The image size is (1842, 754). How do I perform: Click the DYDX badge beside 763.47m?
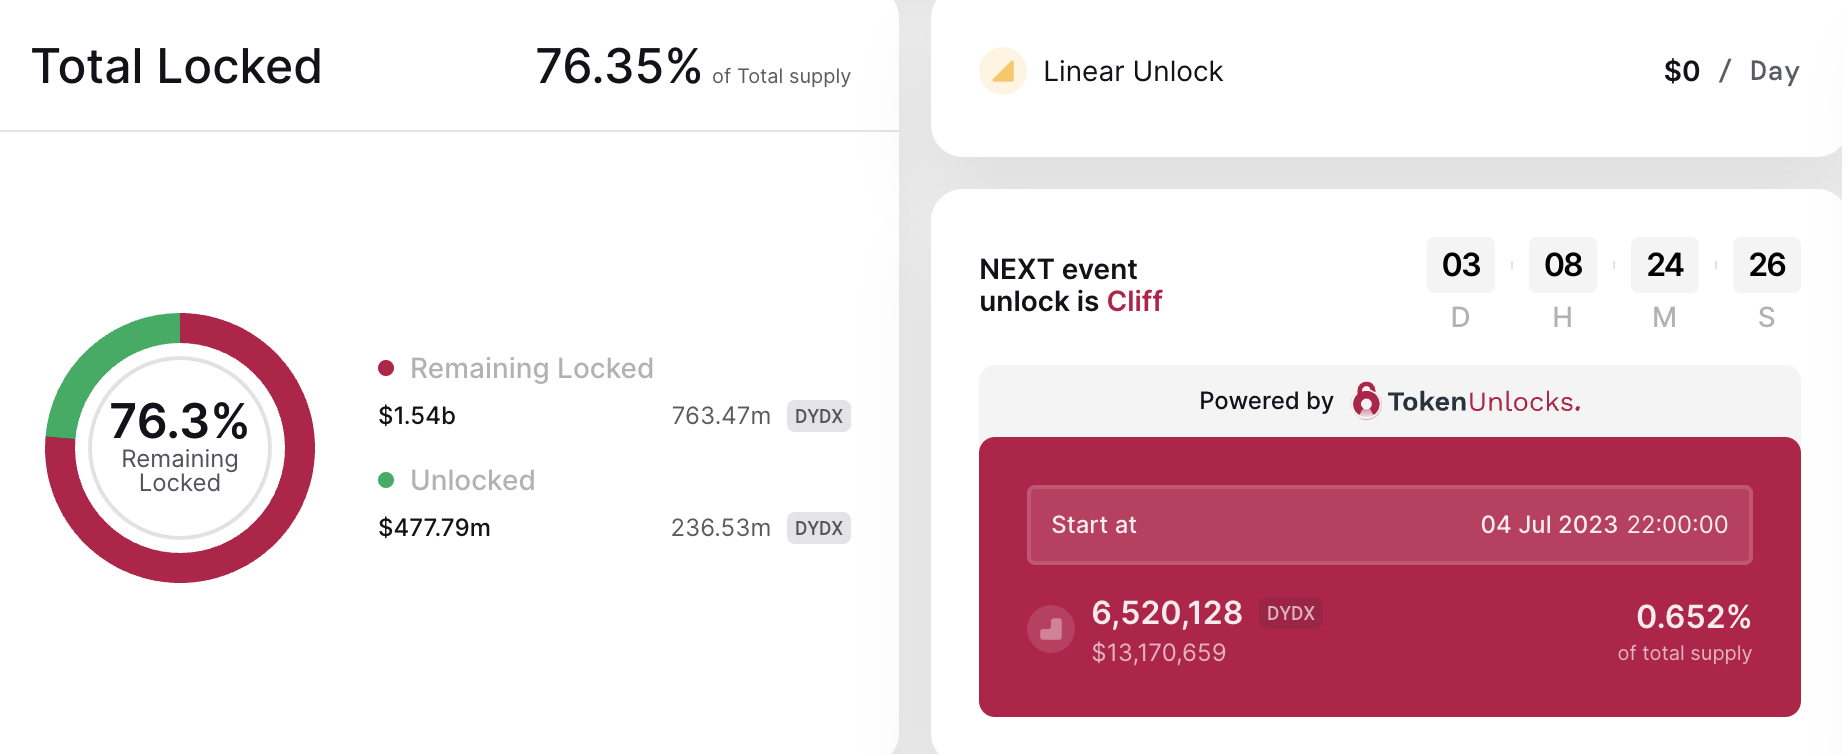point(818,416)
